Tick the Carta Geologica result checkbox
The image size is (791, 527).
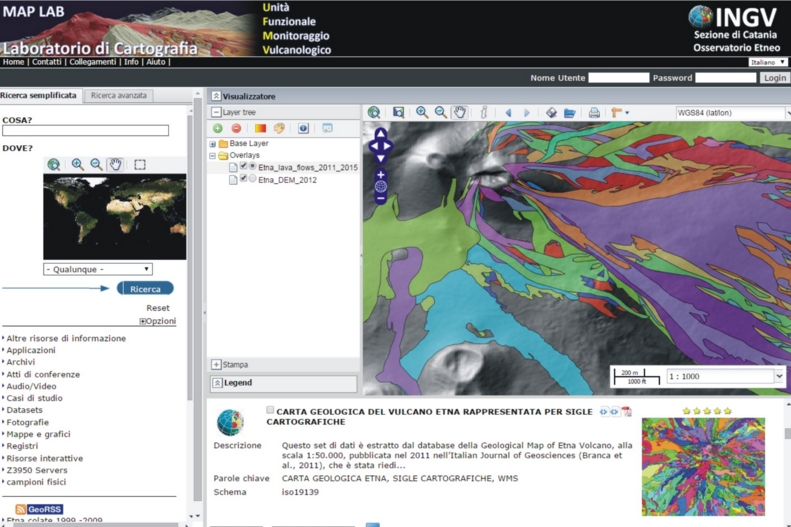click(270, 410)
